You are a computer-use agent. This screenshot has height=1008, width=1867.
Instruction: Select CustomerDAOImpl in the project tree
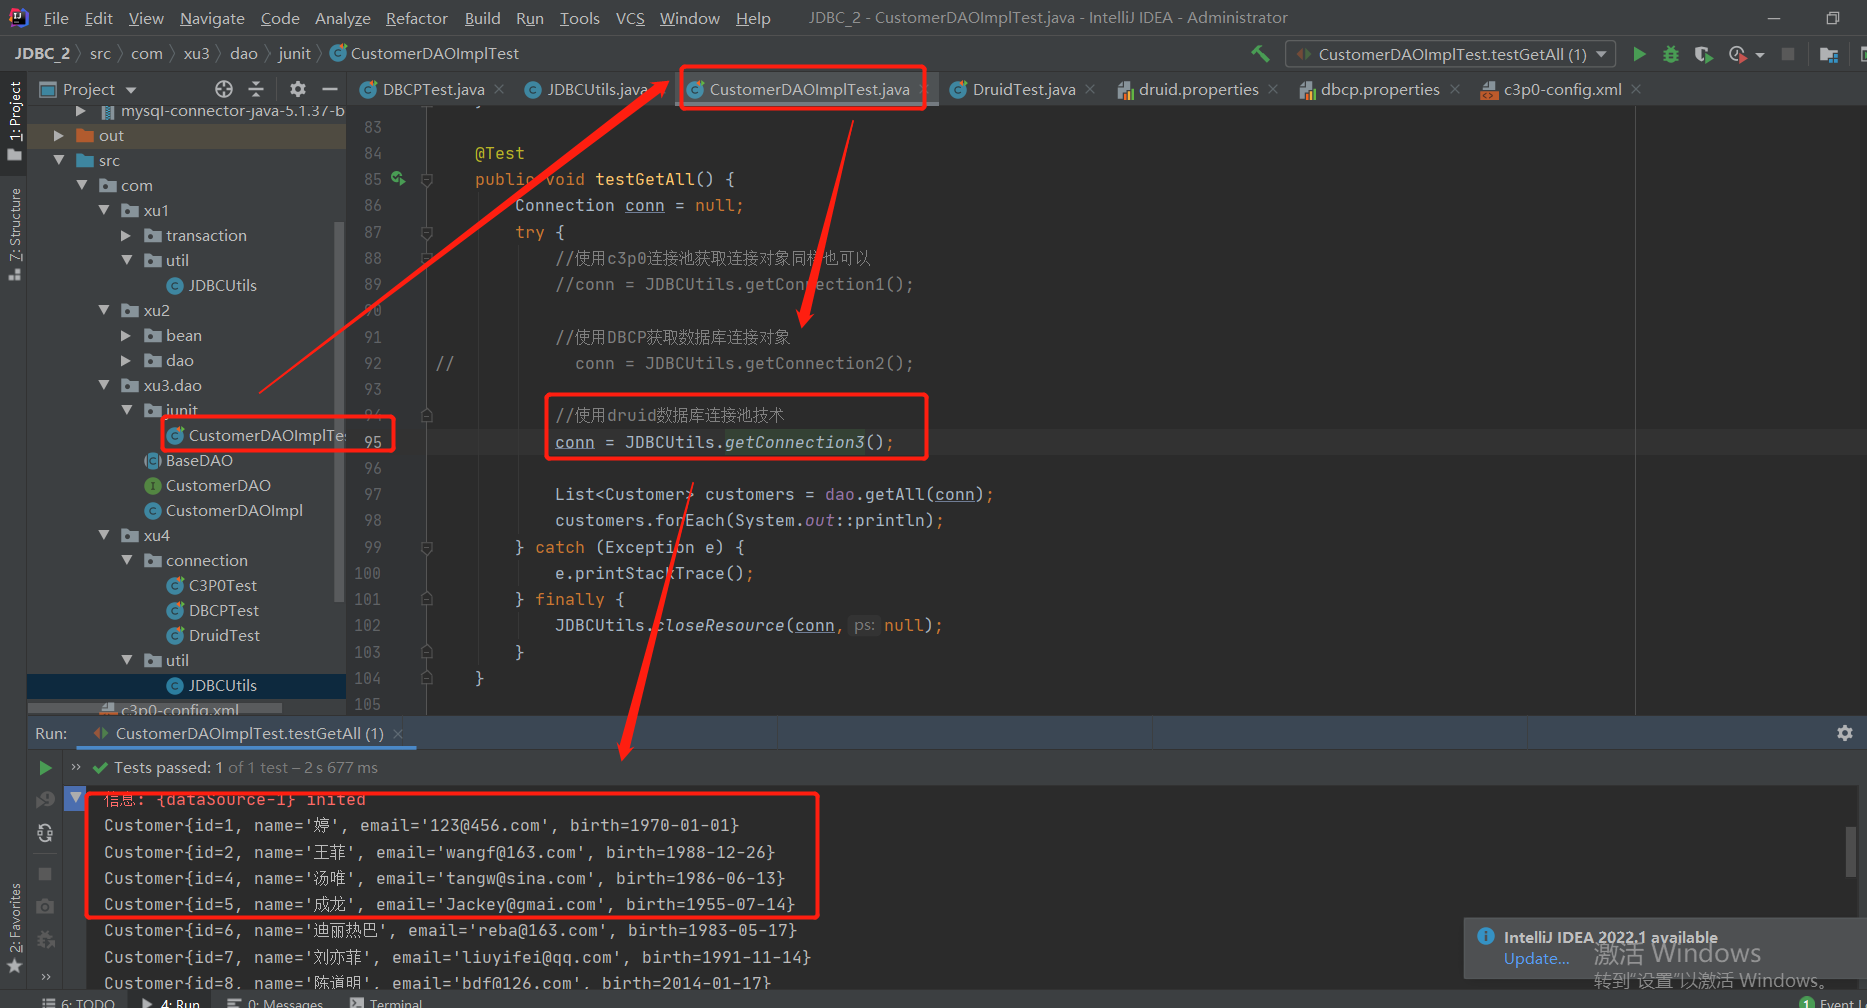tap(234, 510)
